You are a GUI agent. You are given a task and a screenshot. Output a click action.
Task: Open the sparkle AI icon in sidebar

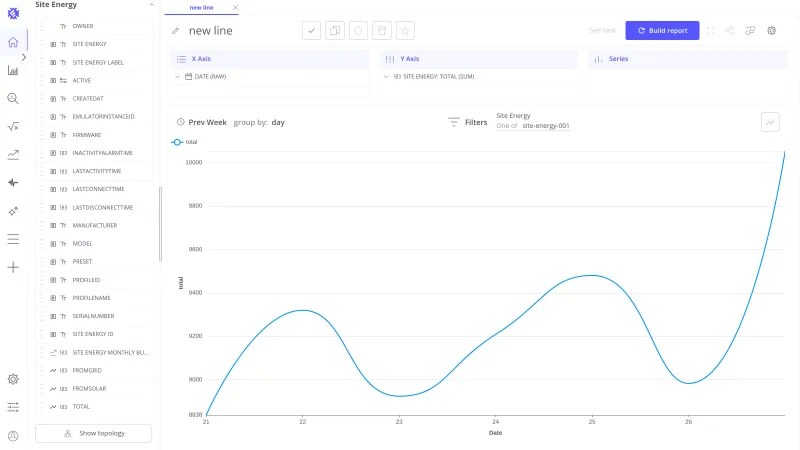(x=13, y=211)
